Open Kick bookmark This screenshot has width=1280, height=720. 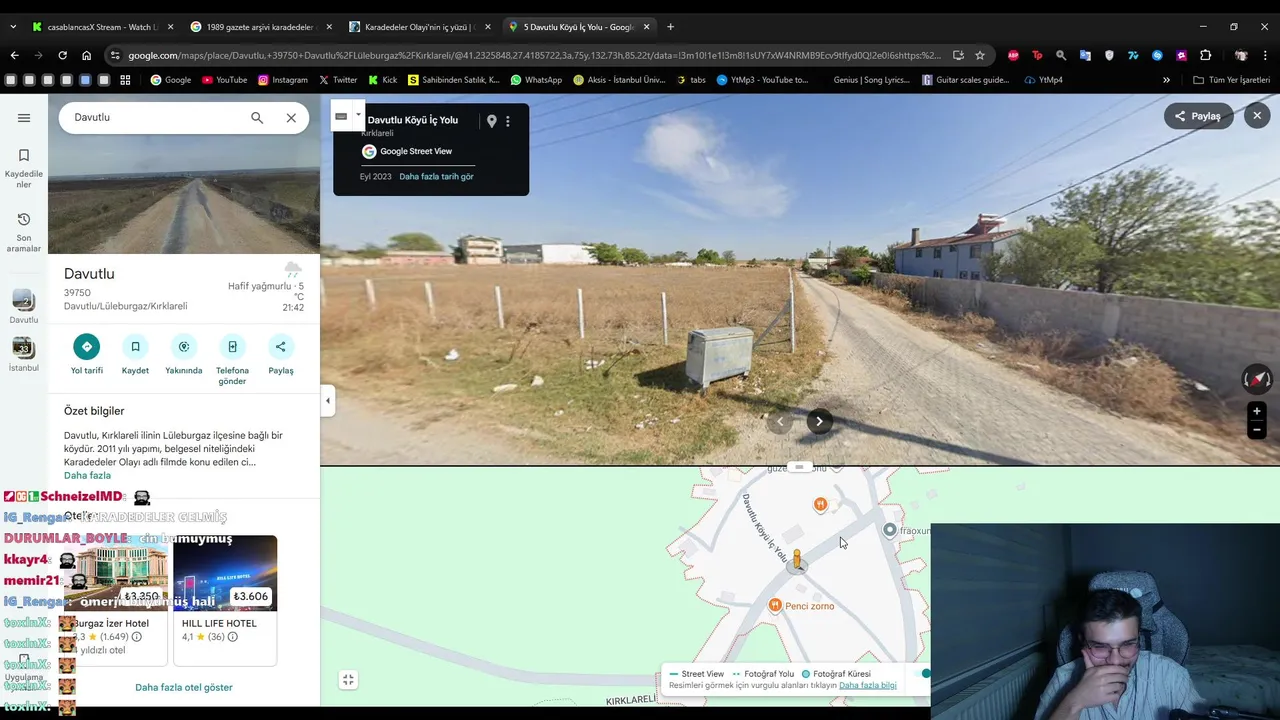click(383, 80)
